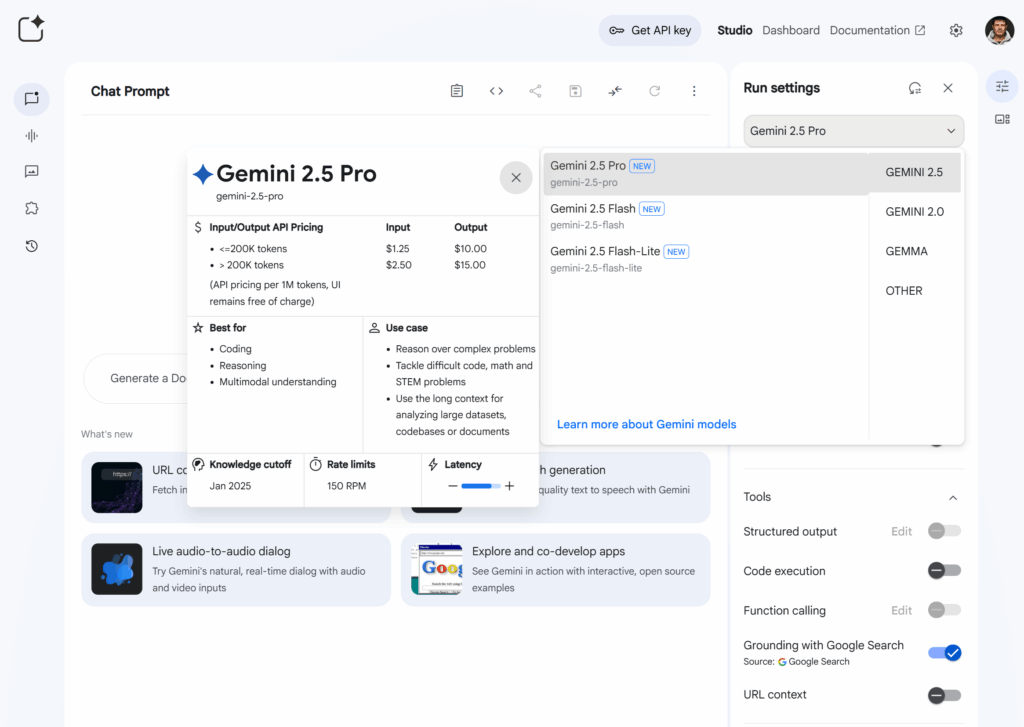Reset run settings to defaults icon
Viewport: 1024px width, 727px height.
[x=915, y=88]
